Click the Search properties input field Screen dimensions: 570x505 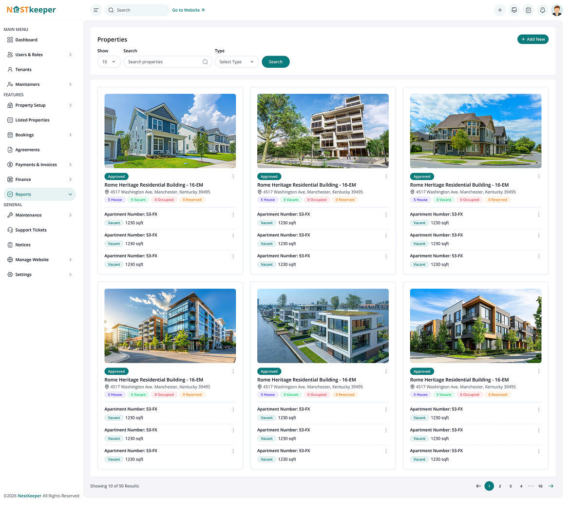[x=168, y=62]
